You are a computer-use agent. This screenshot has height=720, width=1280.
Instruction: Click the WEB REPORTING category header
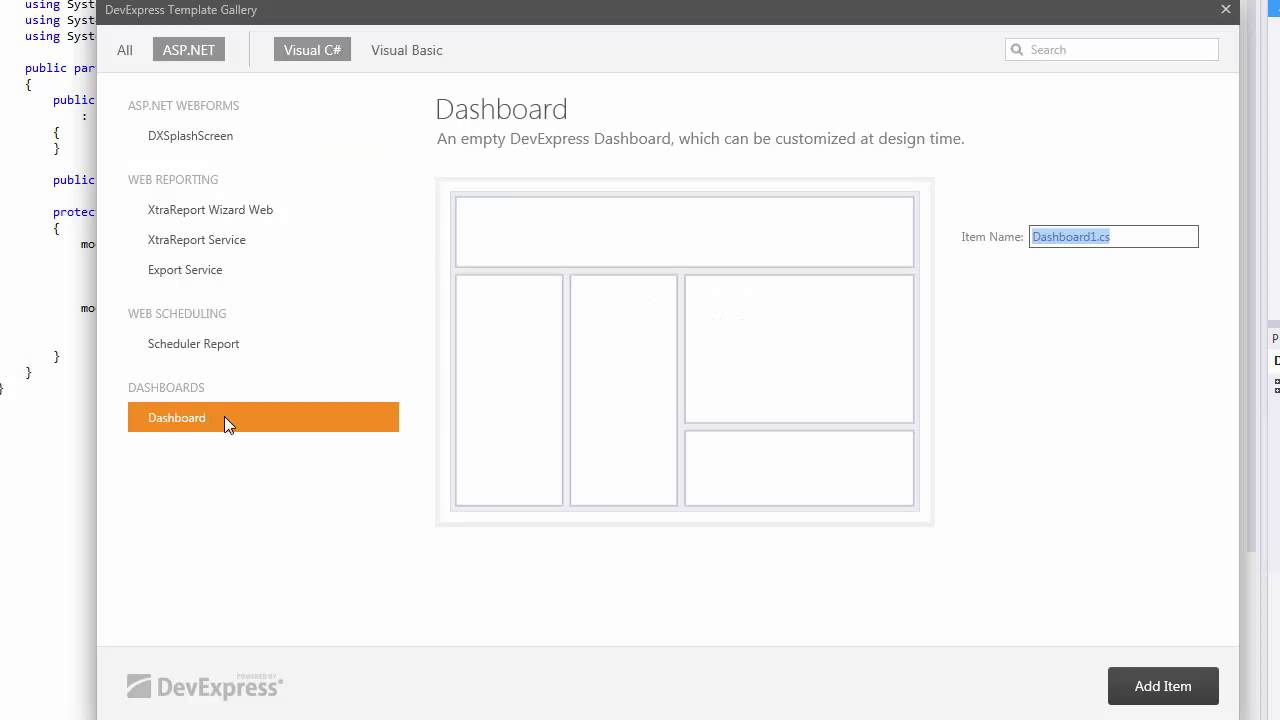(173, 180)
